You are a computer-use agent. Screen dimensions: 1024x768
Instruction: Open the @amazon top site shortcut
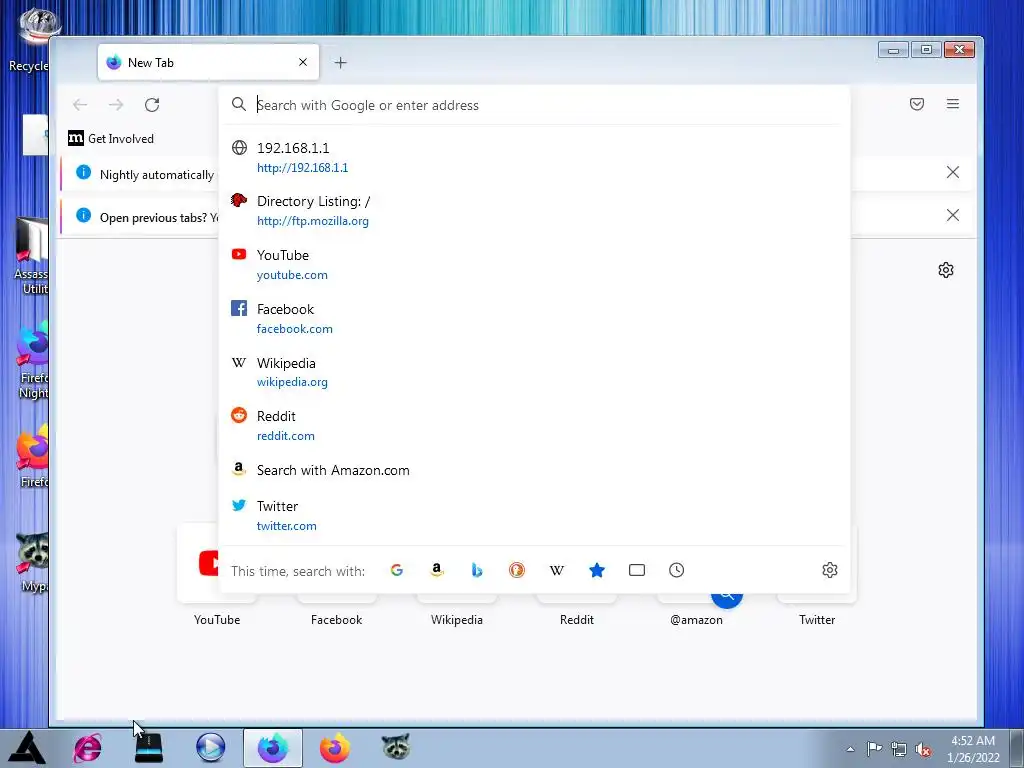click(696, 611)
